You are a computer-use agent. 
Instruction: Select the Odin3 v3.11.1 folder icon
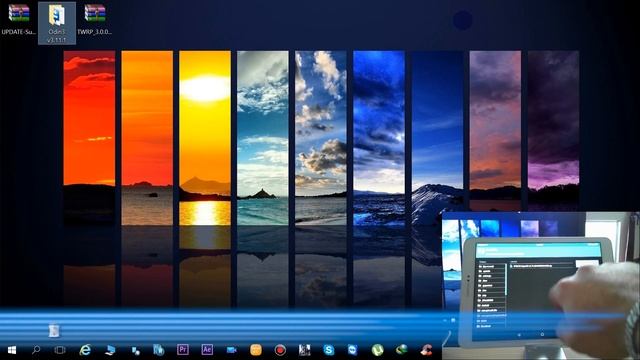(x=57, y=23)
